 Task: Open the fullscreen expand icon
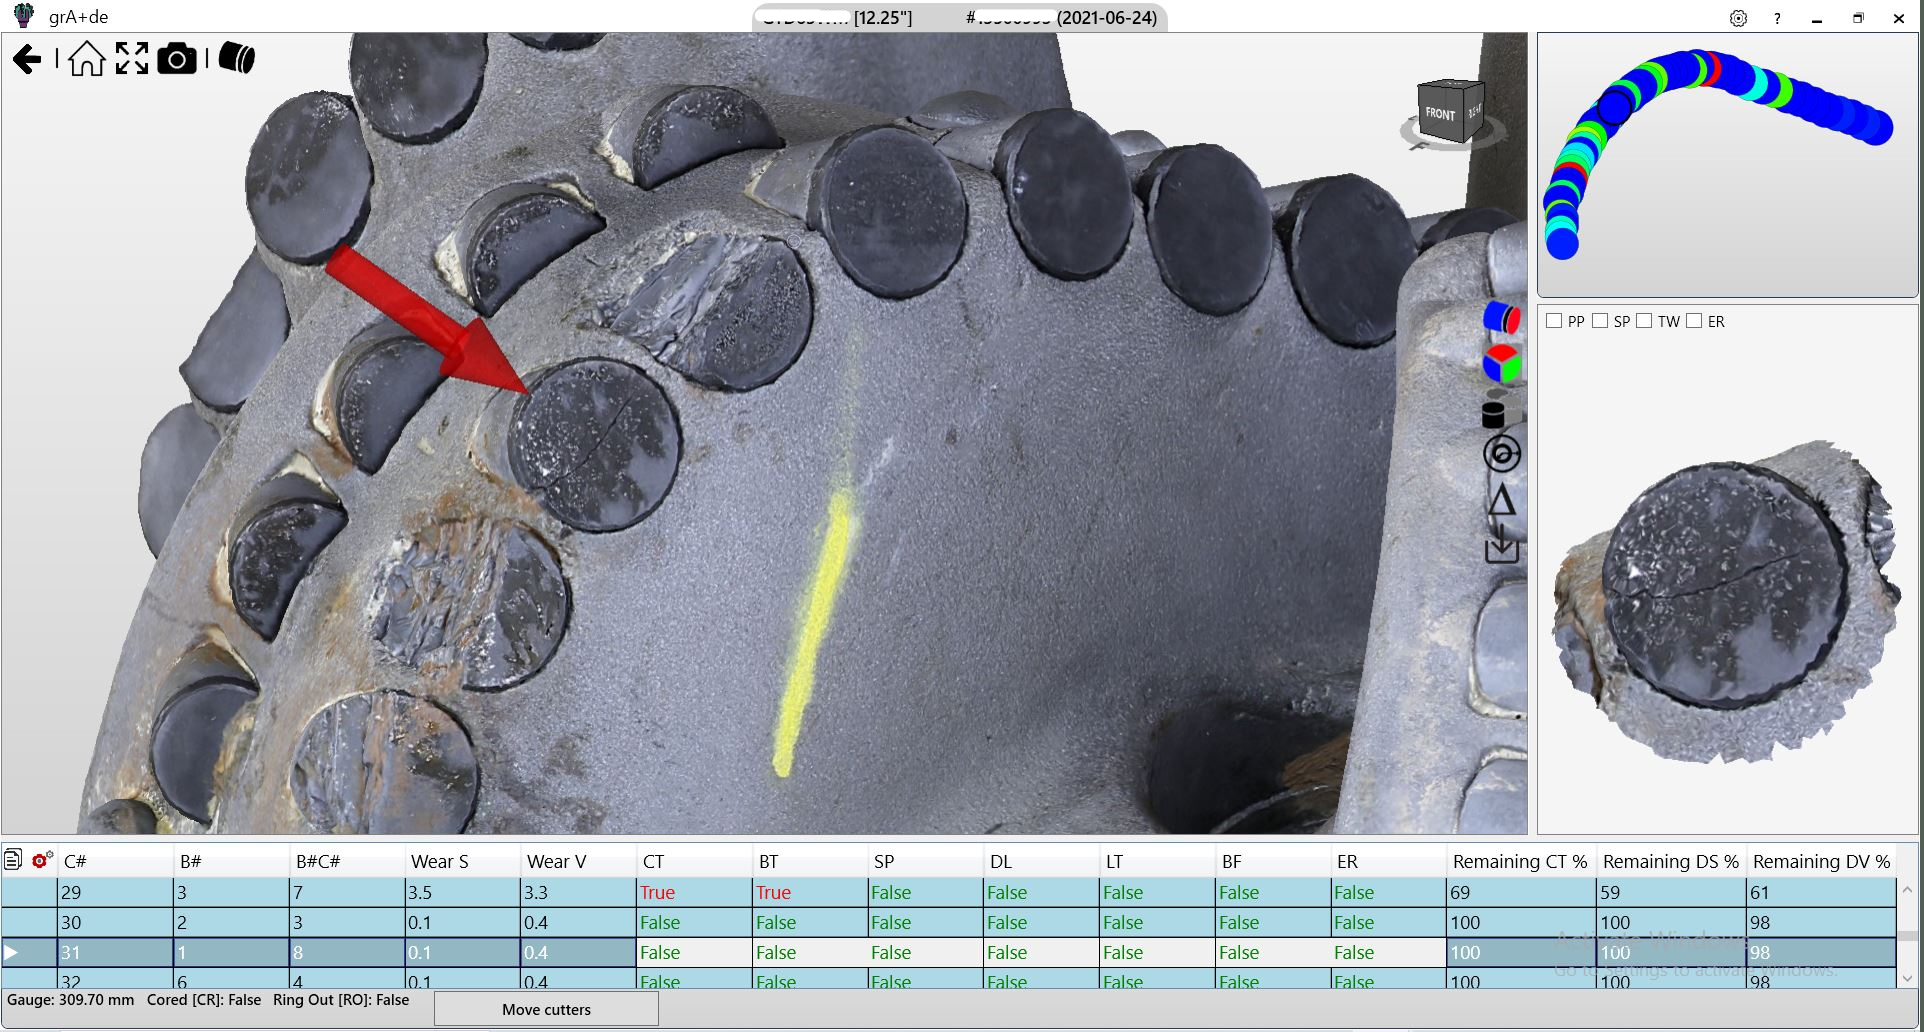click(131, 58)
